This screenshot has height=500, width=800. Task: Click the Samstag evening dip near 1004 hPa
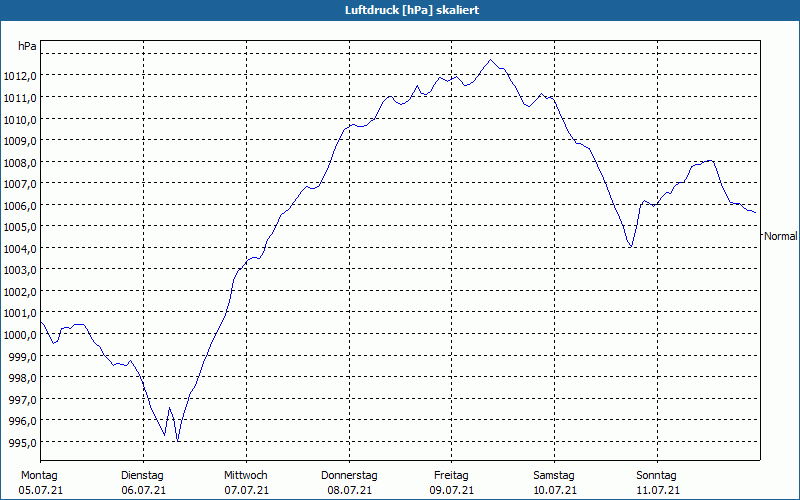coord(631,247)
